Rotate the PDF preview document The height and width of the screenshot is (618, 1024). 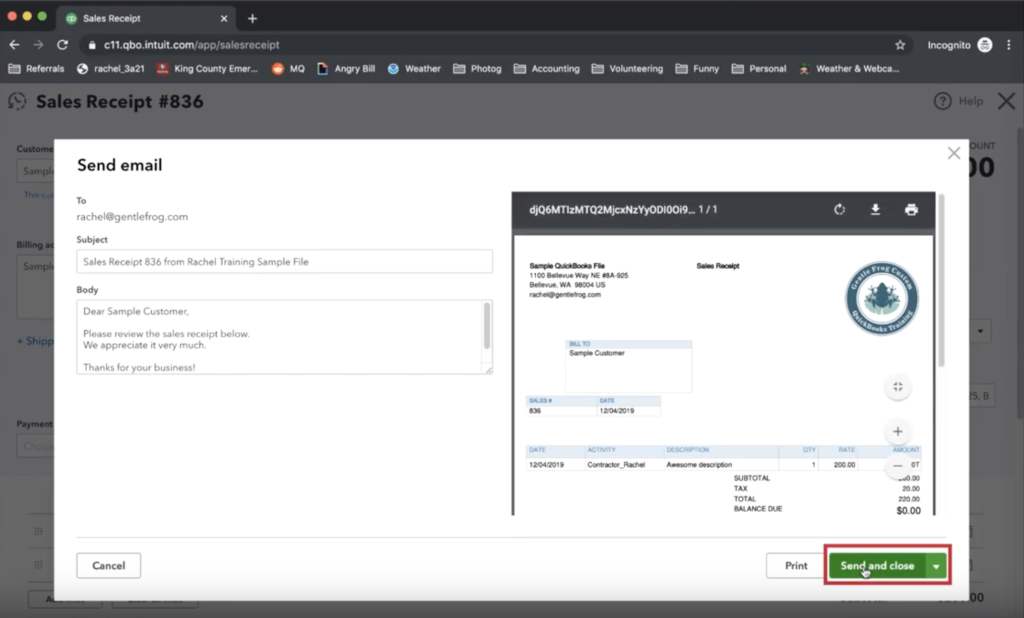tap(839, 210)
